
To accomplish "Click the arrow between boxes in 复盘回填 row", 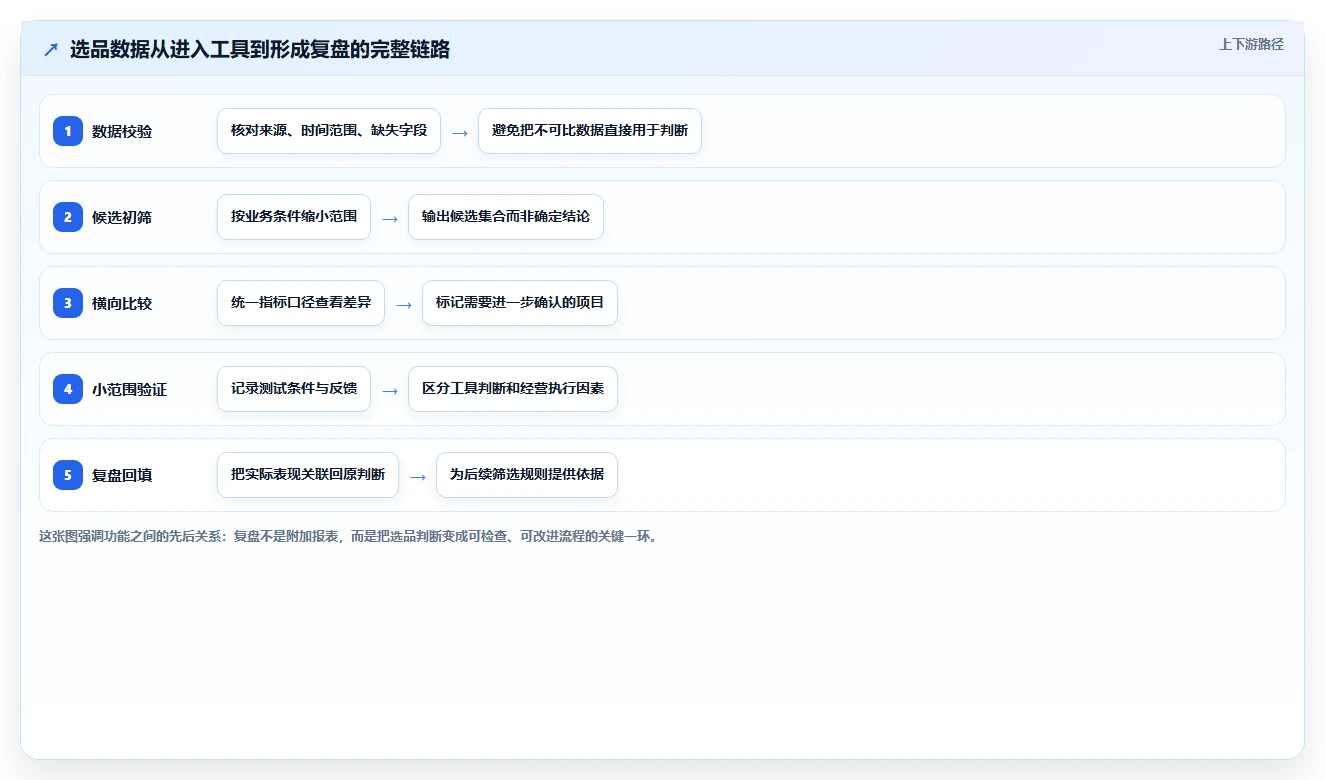I will coord(418,476).
